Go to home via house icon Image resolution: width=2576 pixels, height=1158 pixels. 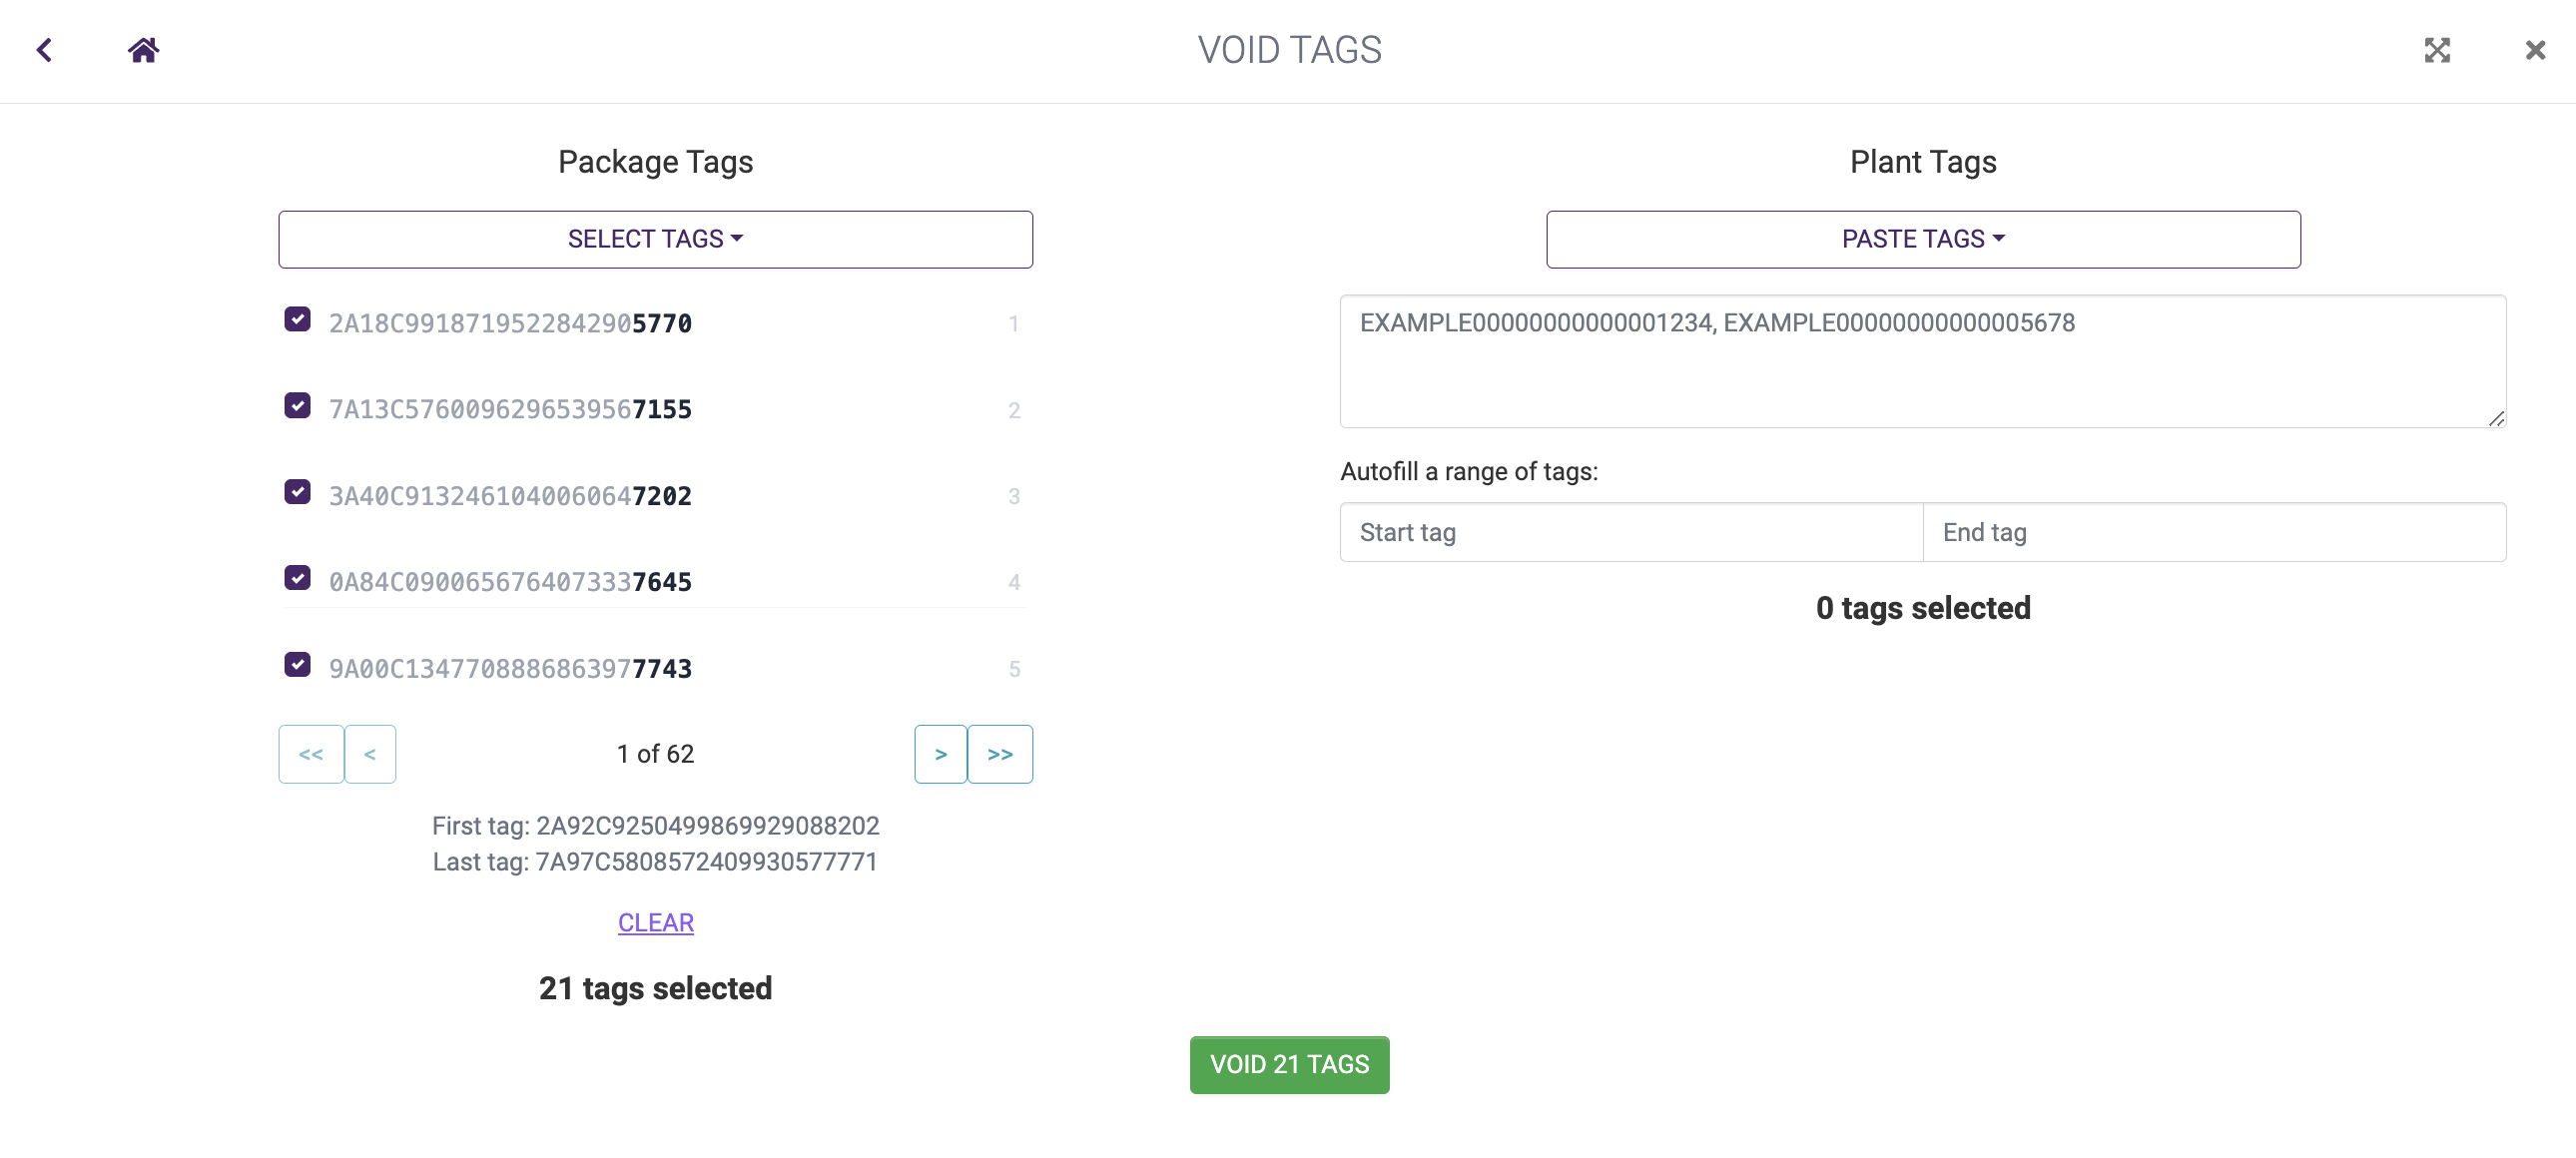point(143,50)
